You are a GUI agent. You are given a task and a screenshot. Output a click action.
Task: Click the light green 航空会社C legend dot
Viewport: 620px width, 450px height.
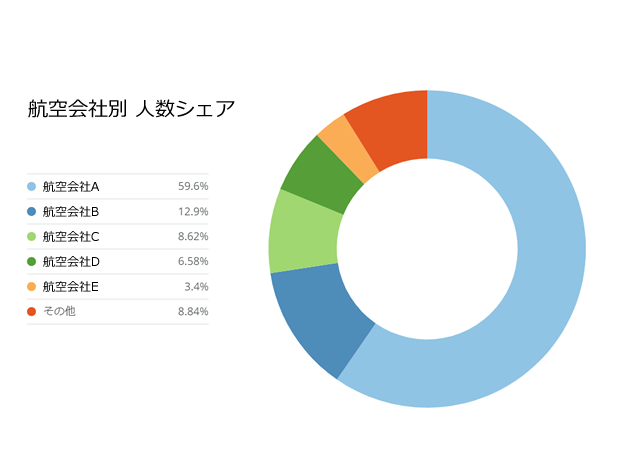32,237
